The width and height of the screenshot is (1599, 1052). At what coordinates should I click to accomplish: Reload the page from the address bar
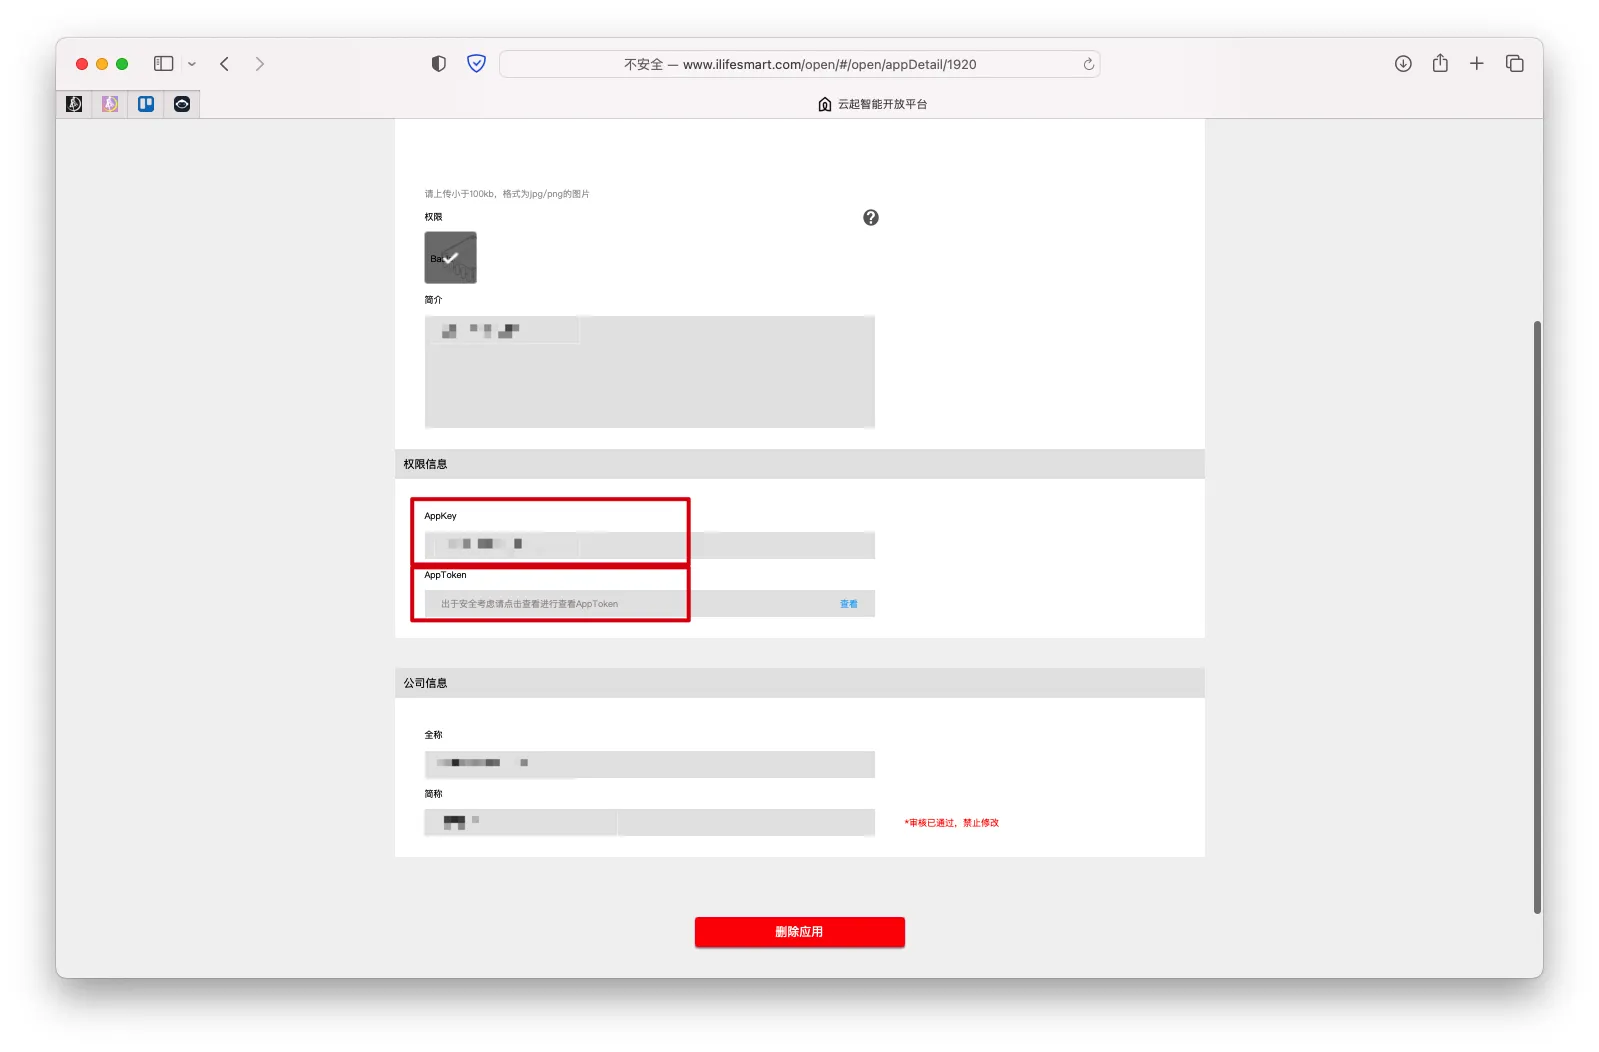(x=1088, y=64)
